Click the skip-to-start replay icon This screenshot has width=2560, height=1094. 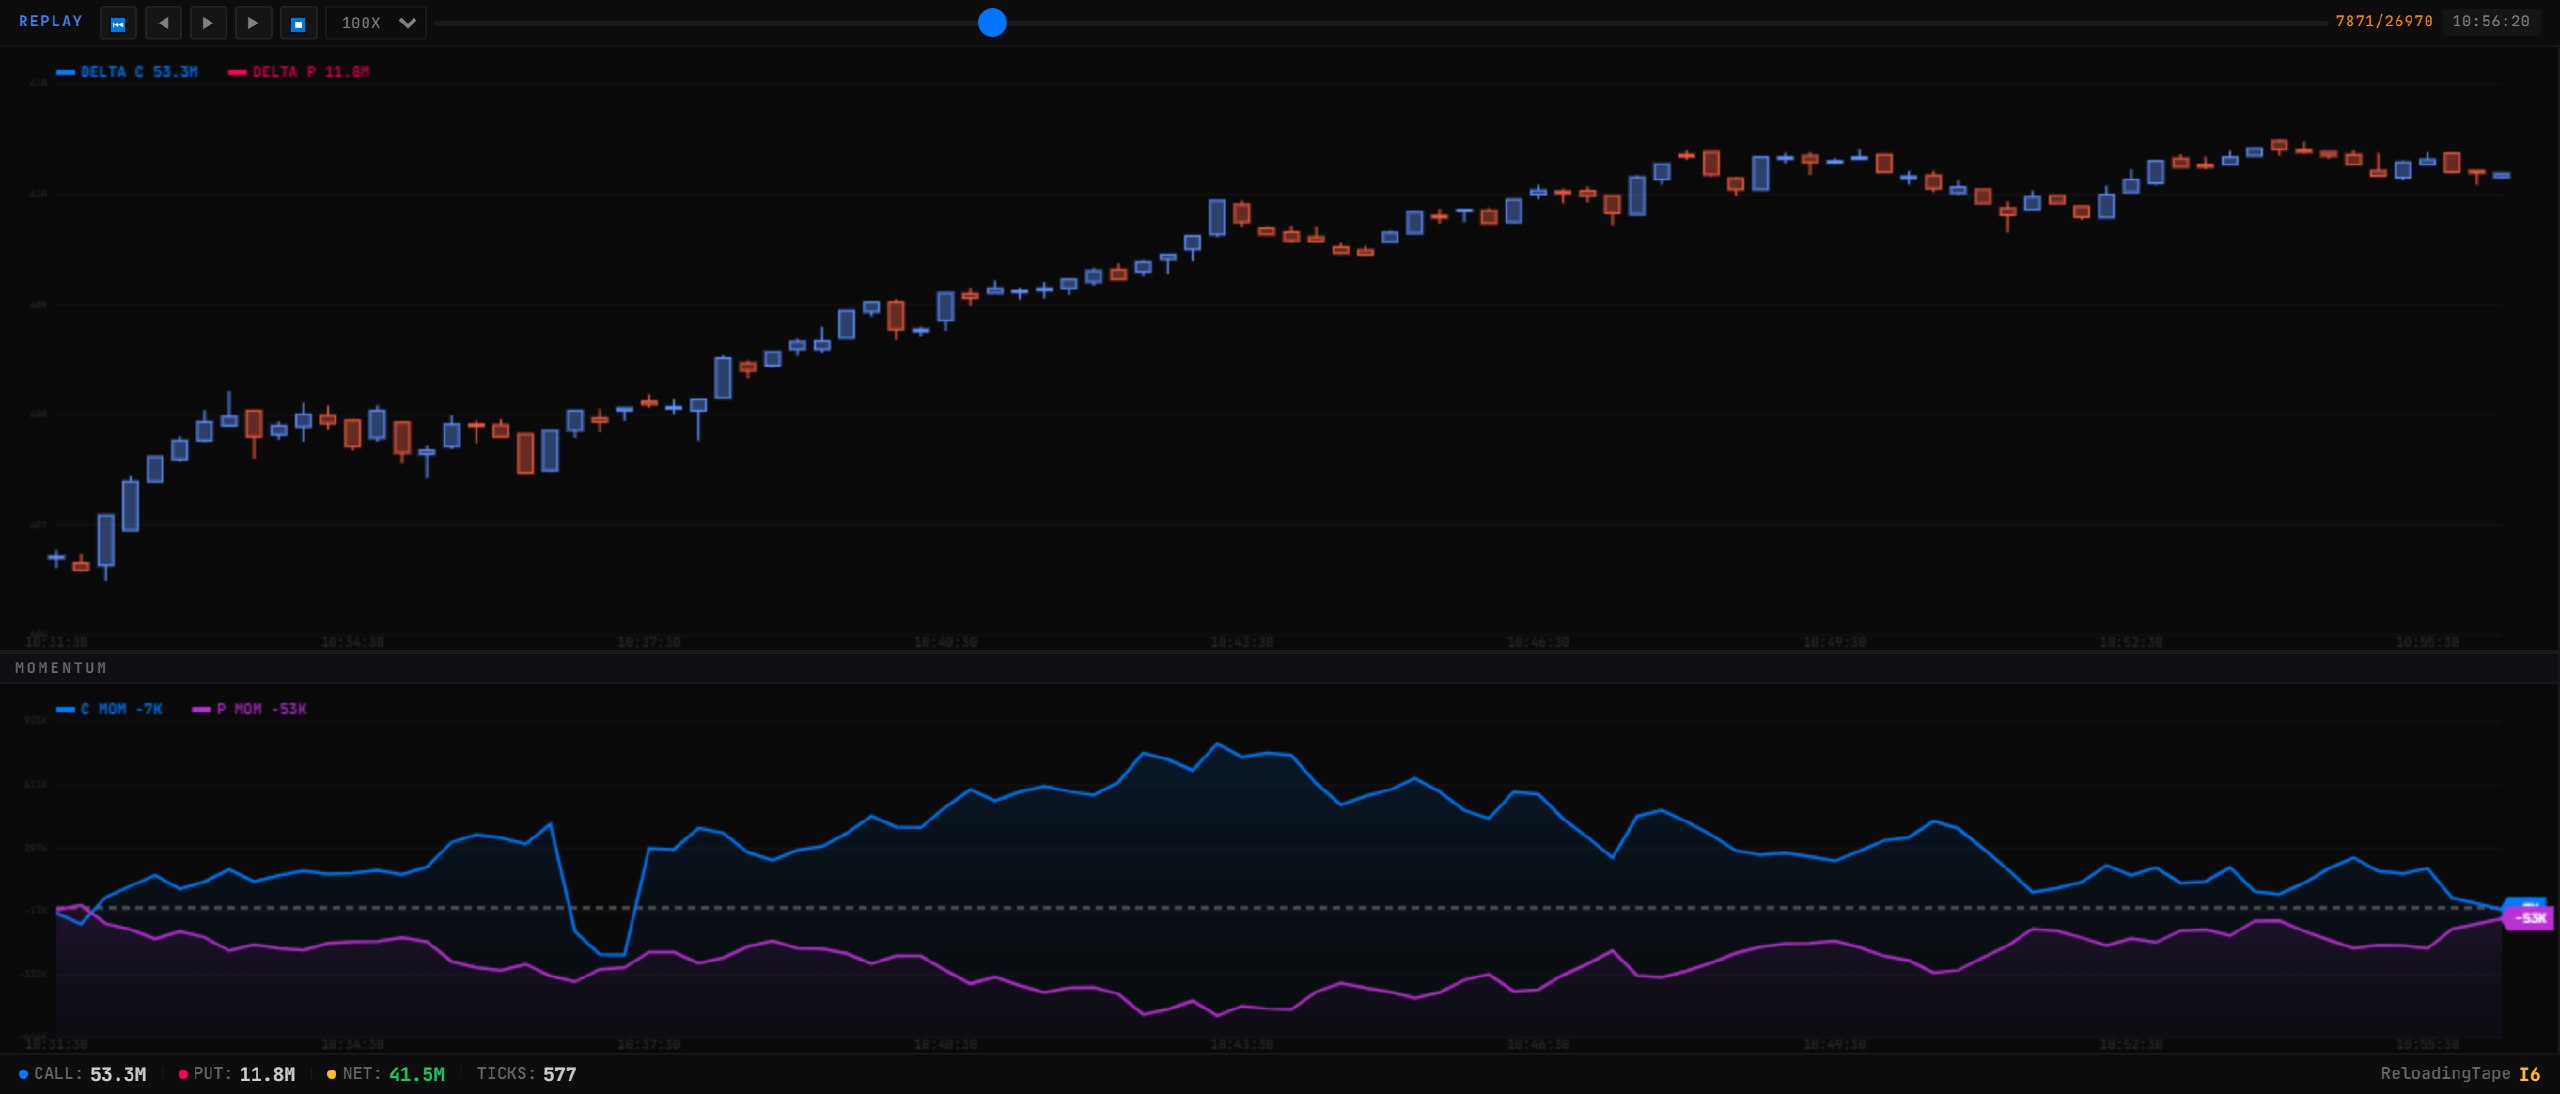118,22
